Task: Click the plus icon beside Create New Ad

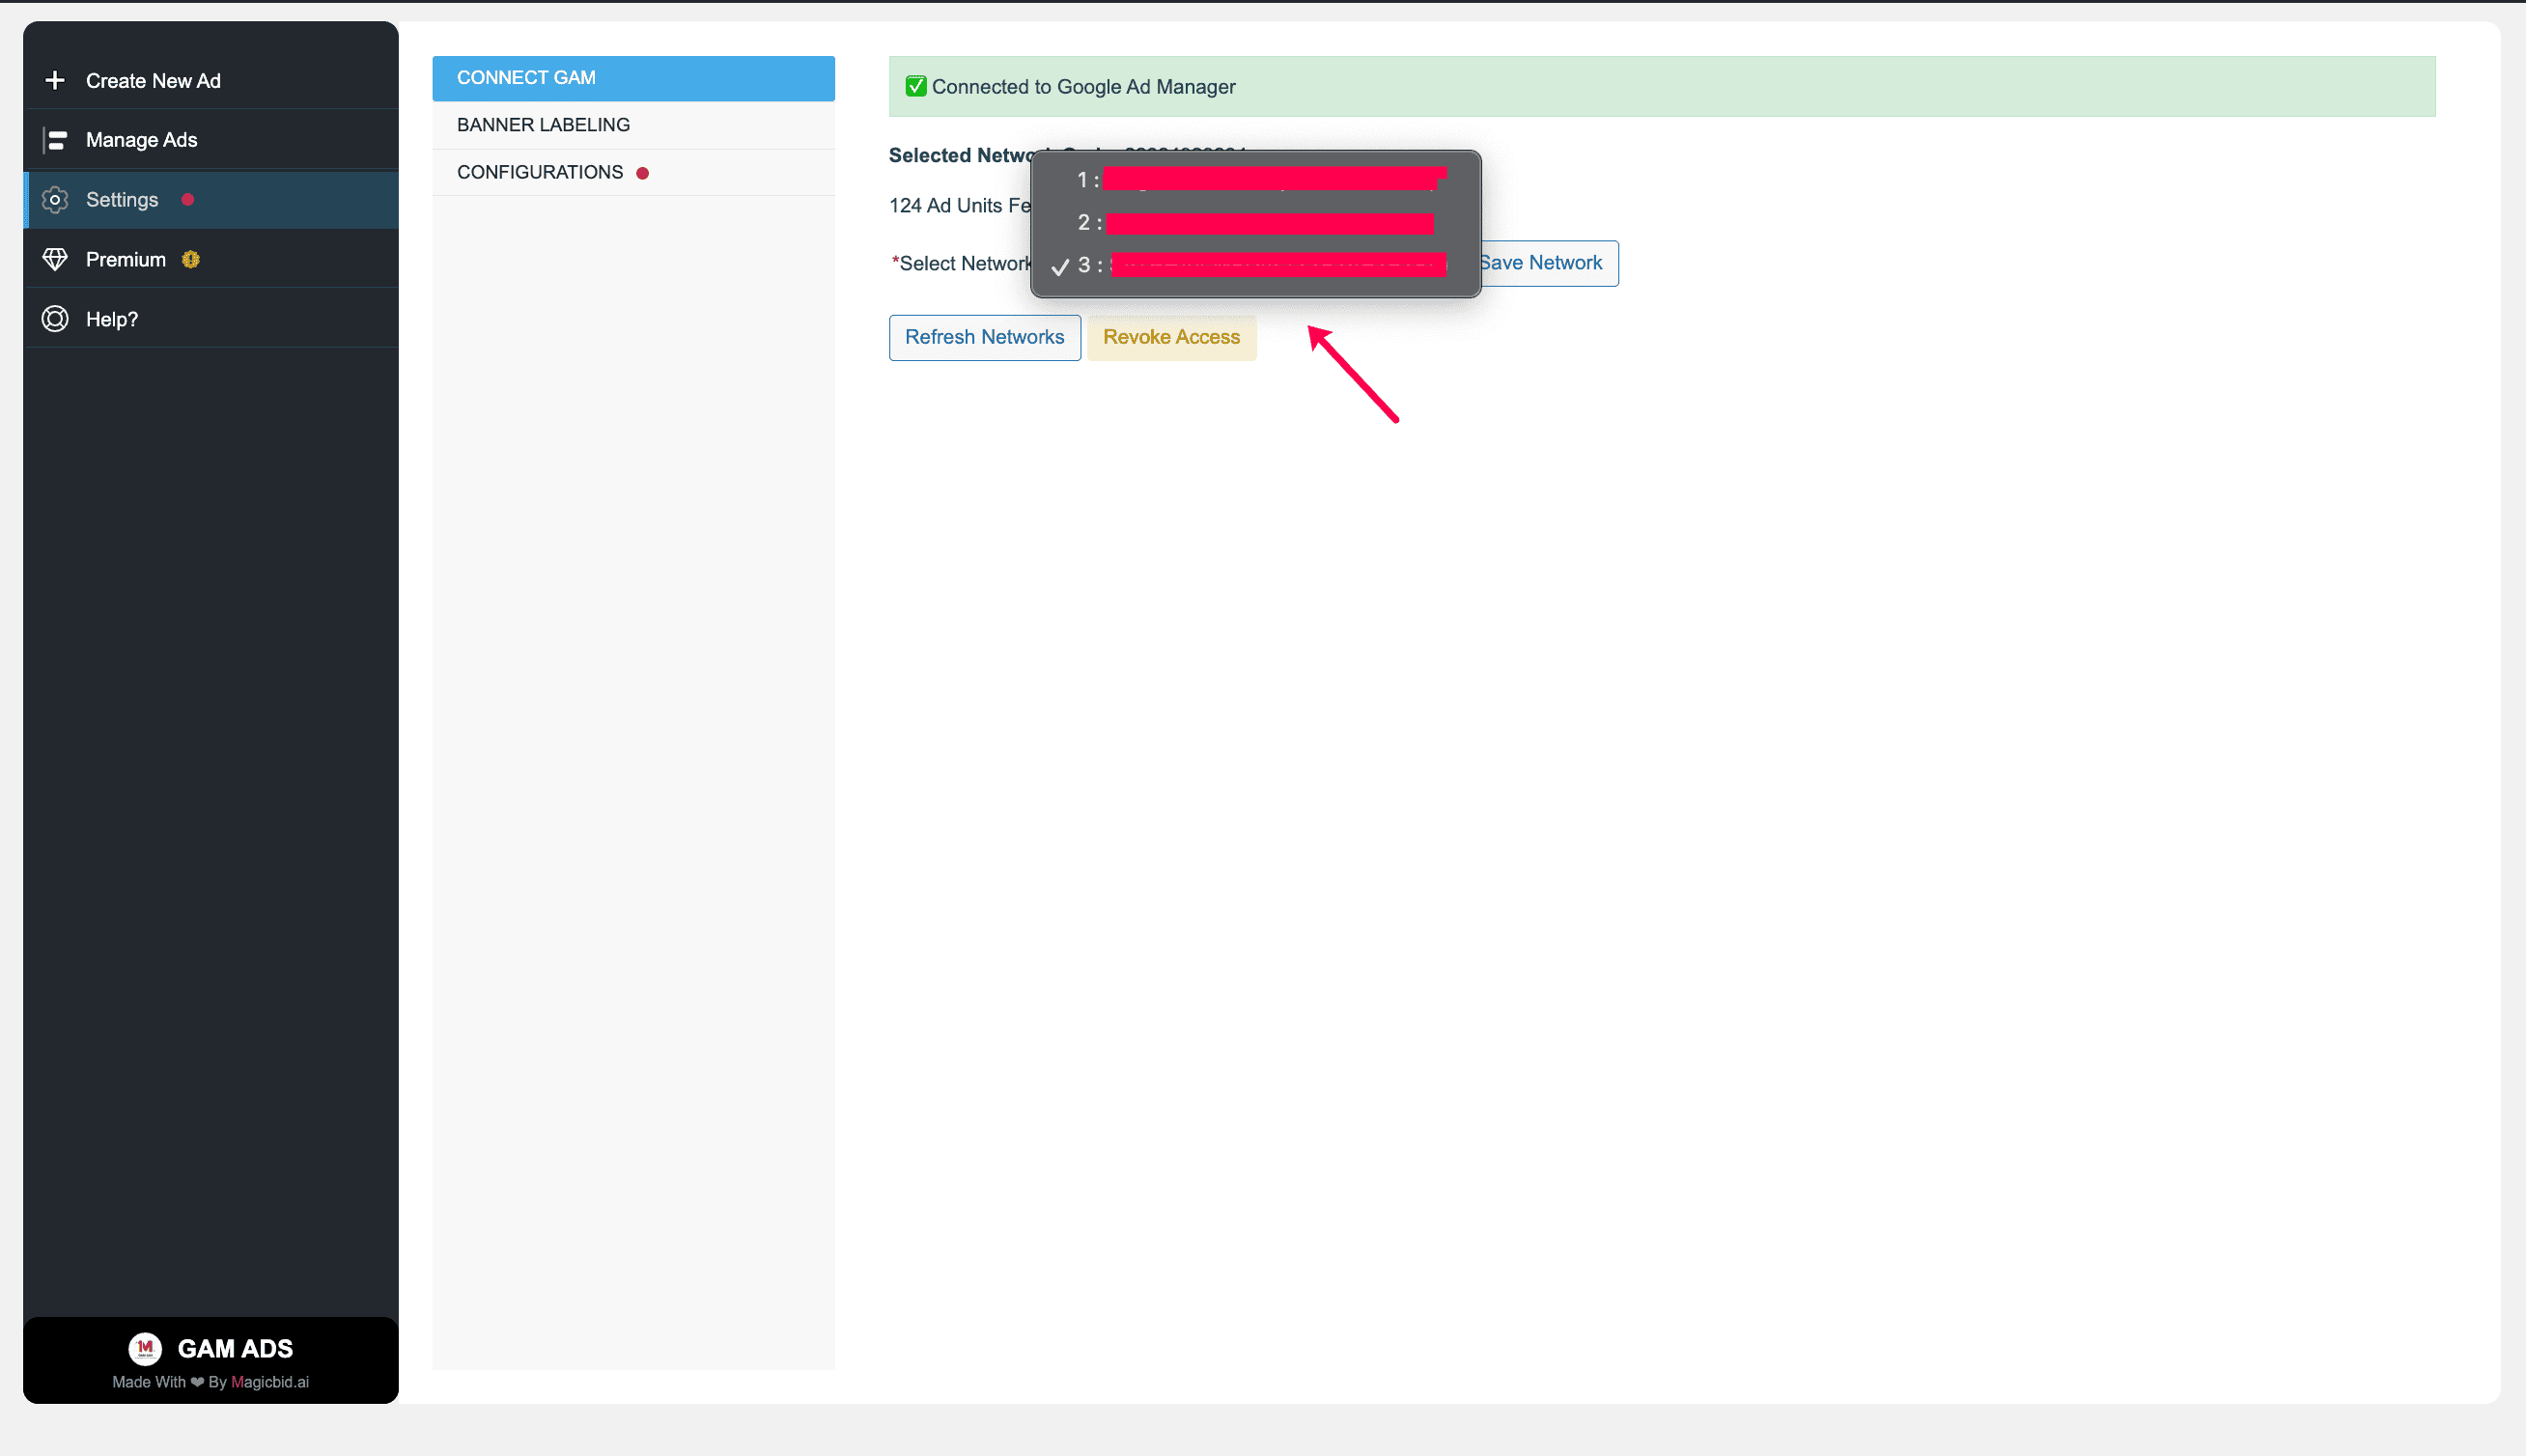Action: tap(55, 80)
